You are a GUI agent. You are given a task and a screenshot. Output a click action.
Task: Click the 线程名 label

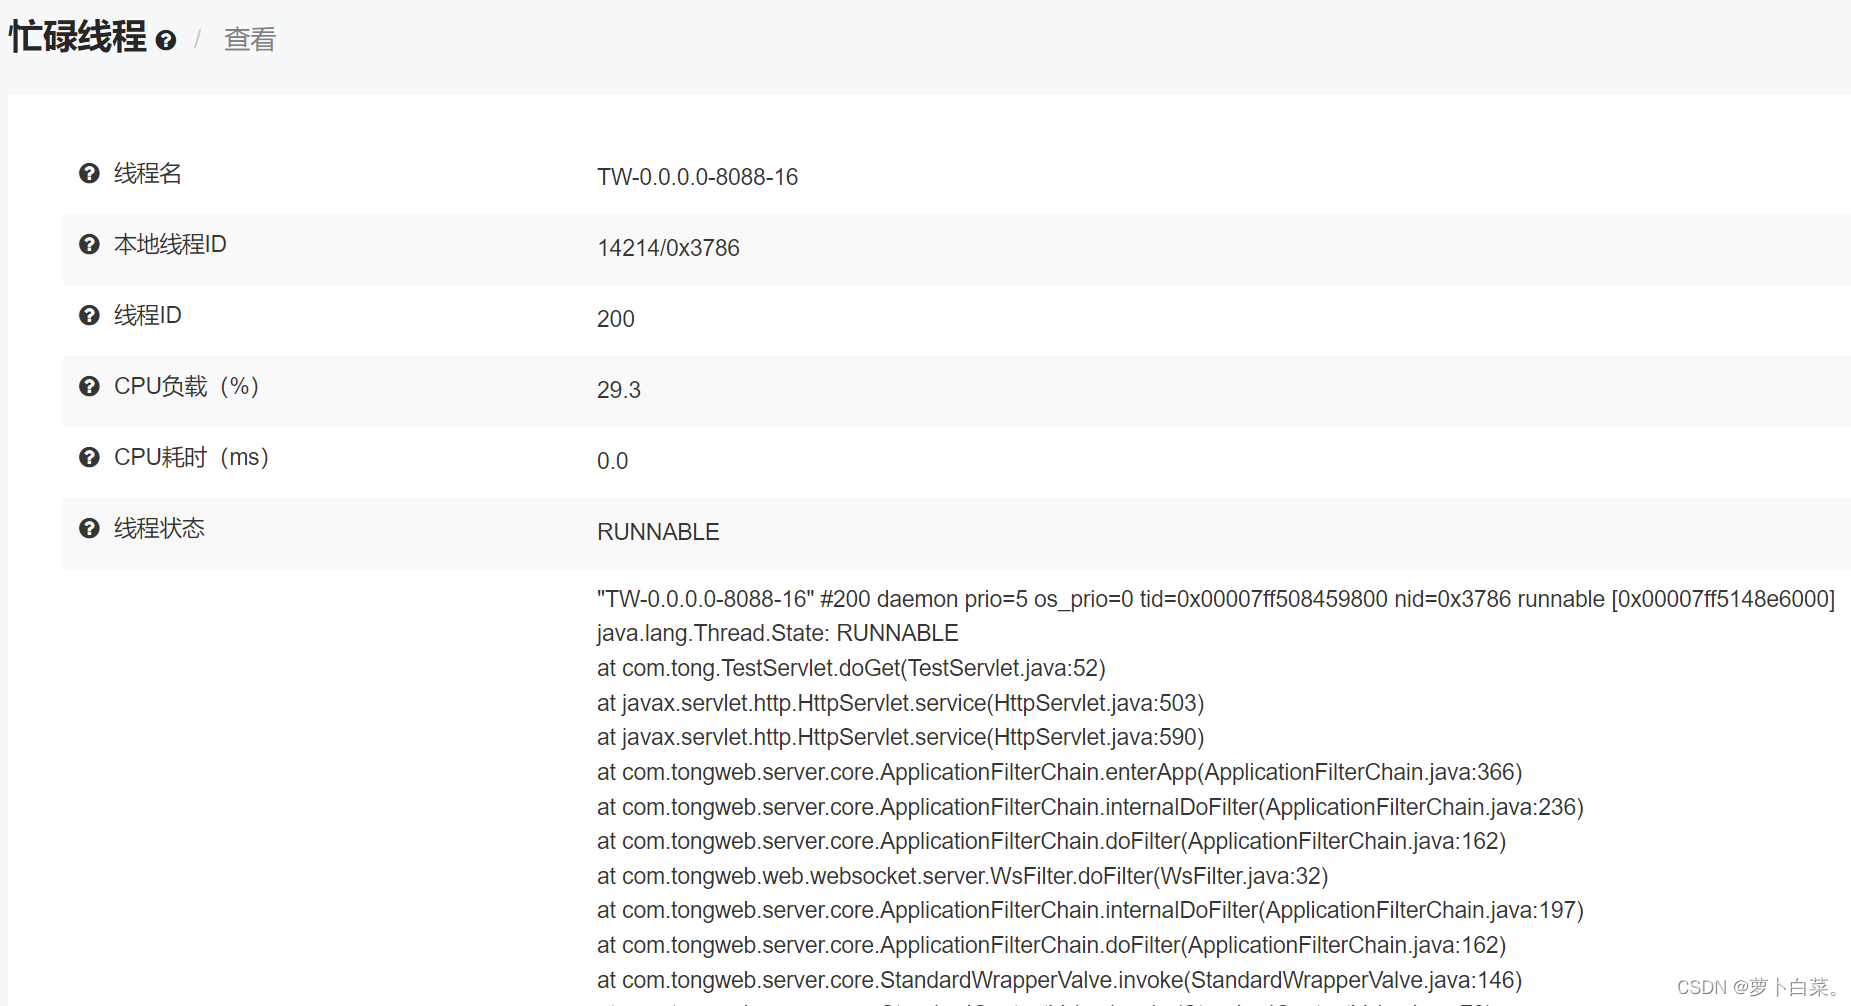pyautogui.click(x=148, y=173)
